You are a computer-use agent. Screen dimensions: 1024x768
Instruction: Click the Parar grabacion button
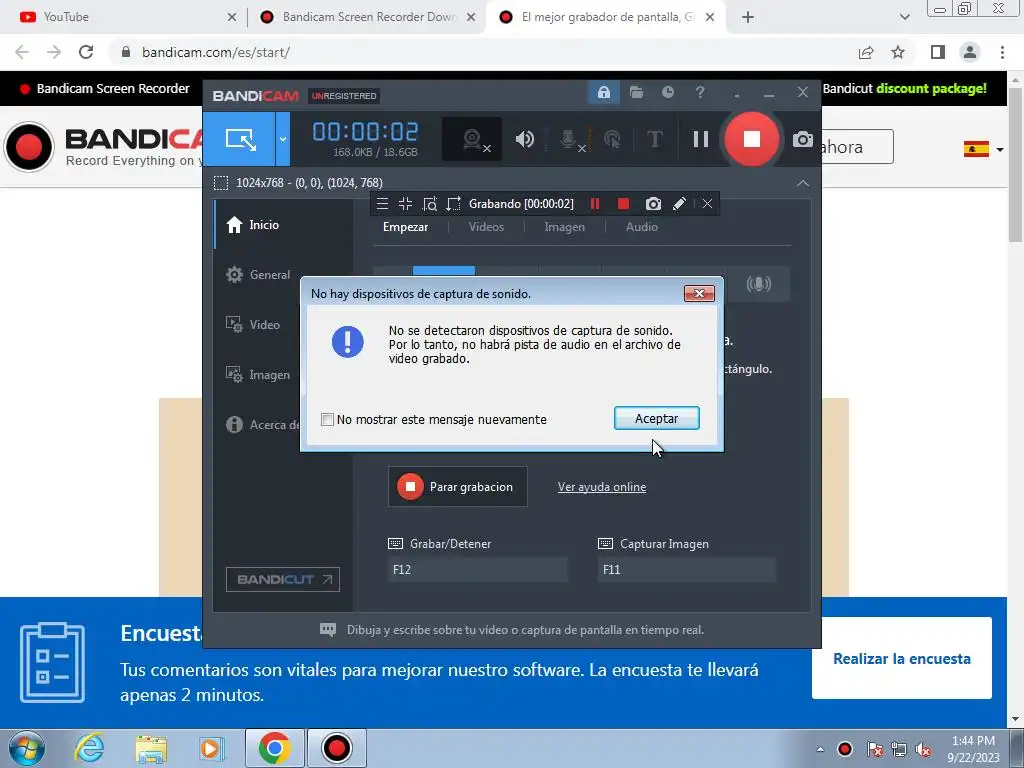point(458,487)
